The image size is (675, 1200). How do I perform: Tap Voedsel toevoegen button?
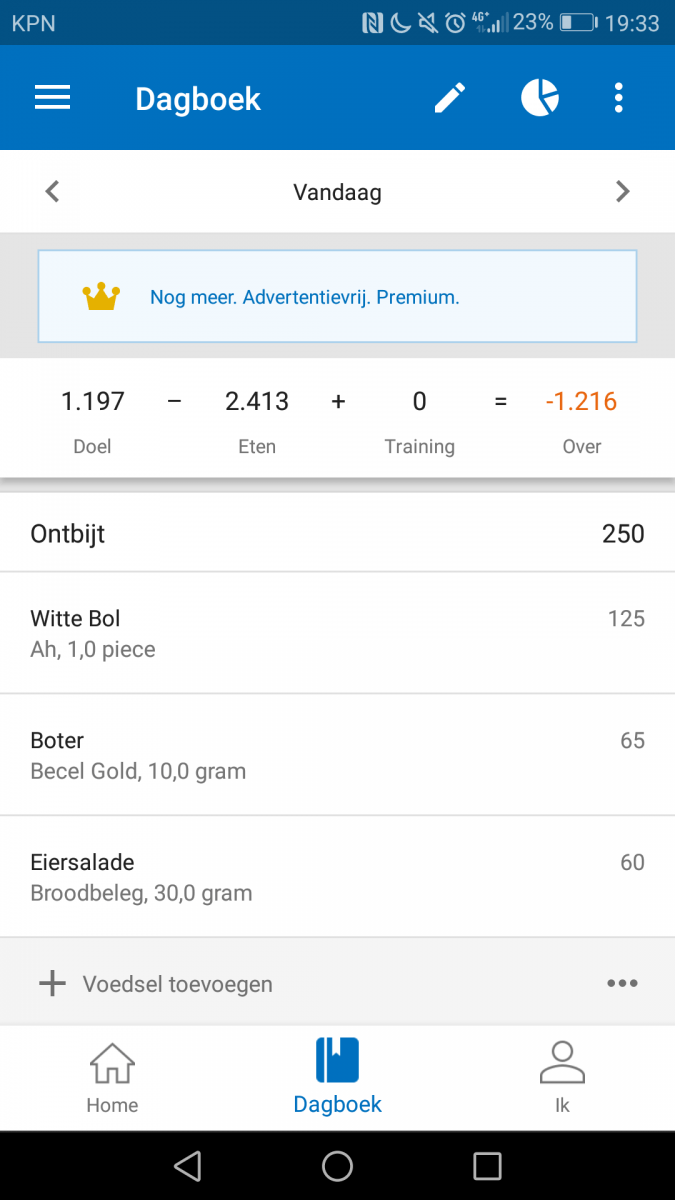click(178, 984)
